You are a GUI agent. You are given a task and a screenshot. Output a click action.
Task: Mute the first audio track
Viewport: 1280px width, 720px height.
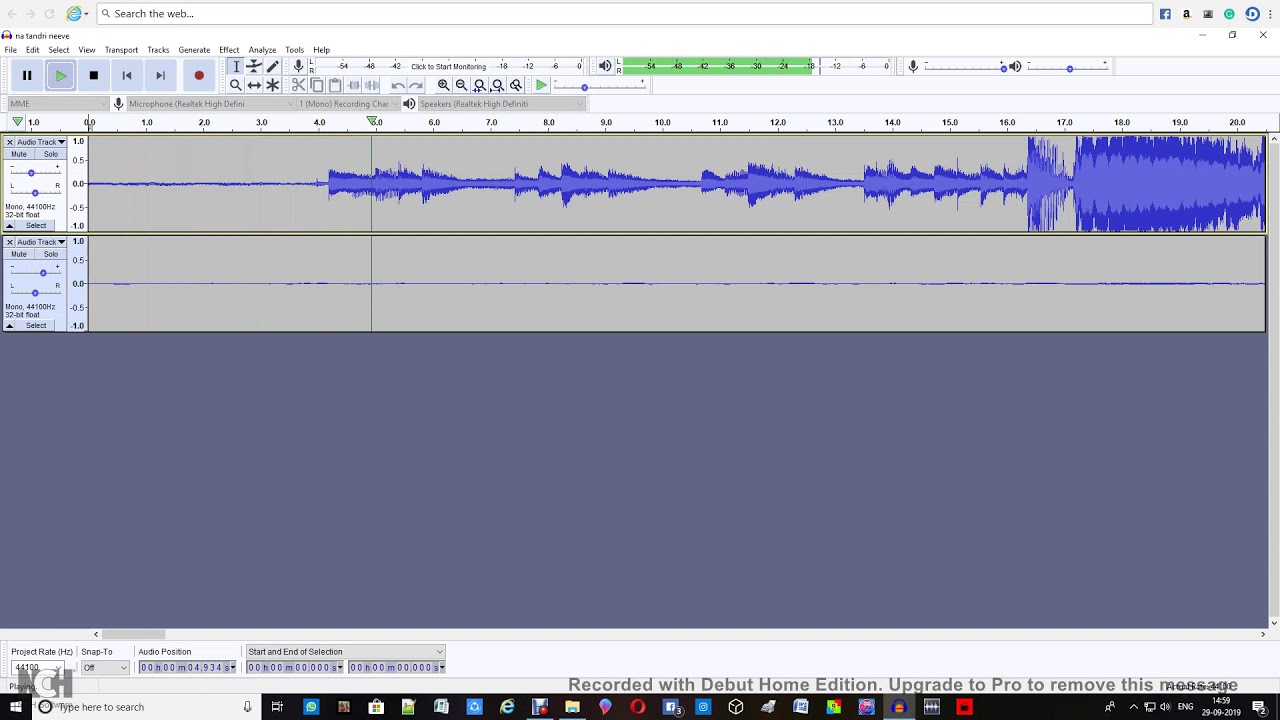(19, 154)
